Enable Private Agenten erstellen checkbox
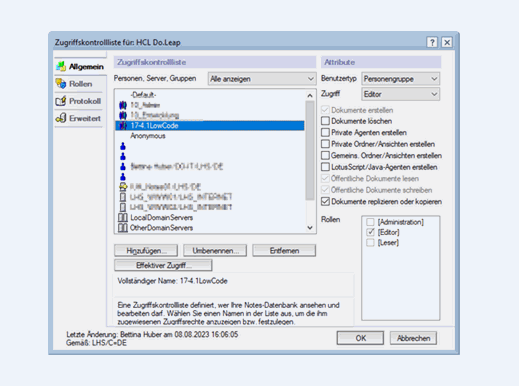The height and width of the screenshot is (386, 519). 325,133
